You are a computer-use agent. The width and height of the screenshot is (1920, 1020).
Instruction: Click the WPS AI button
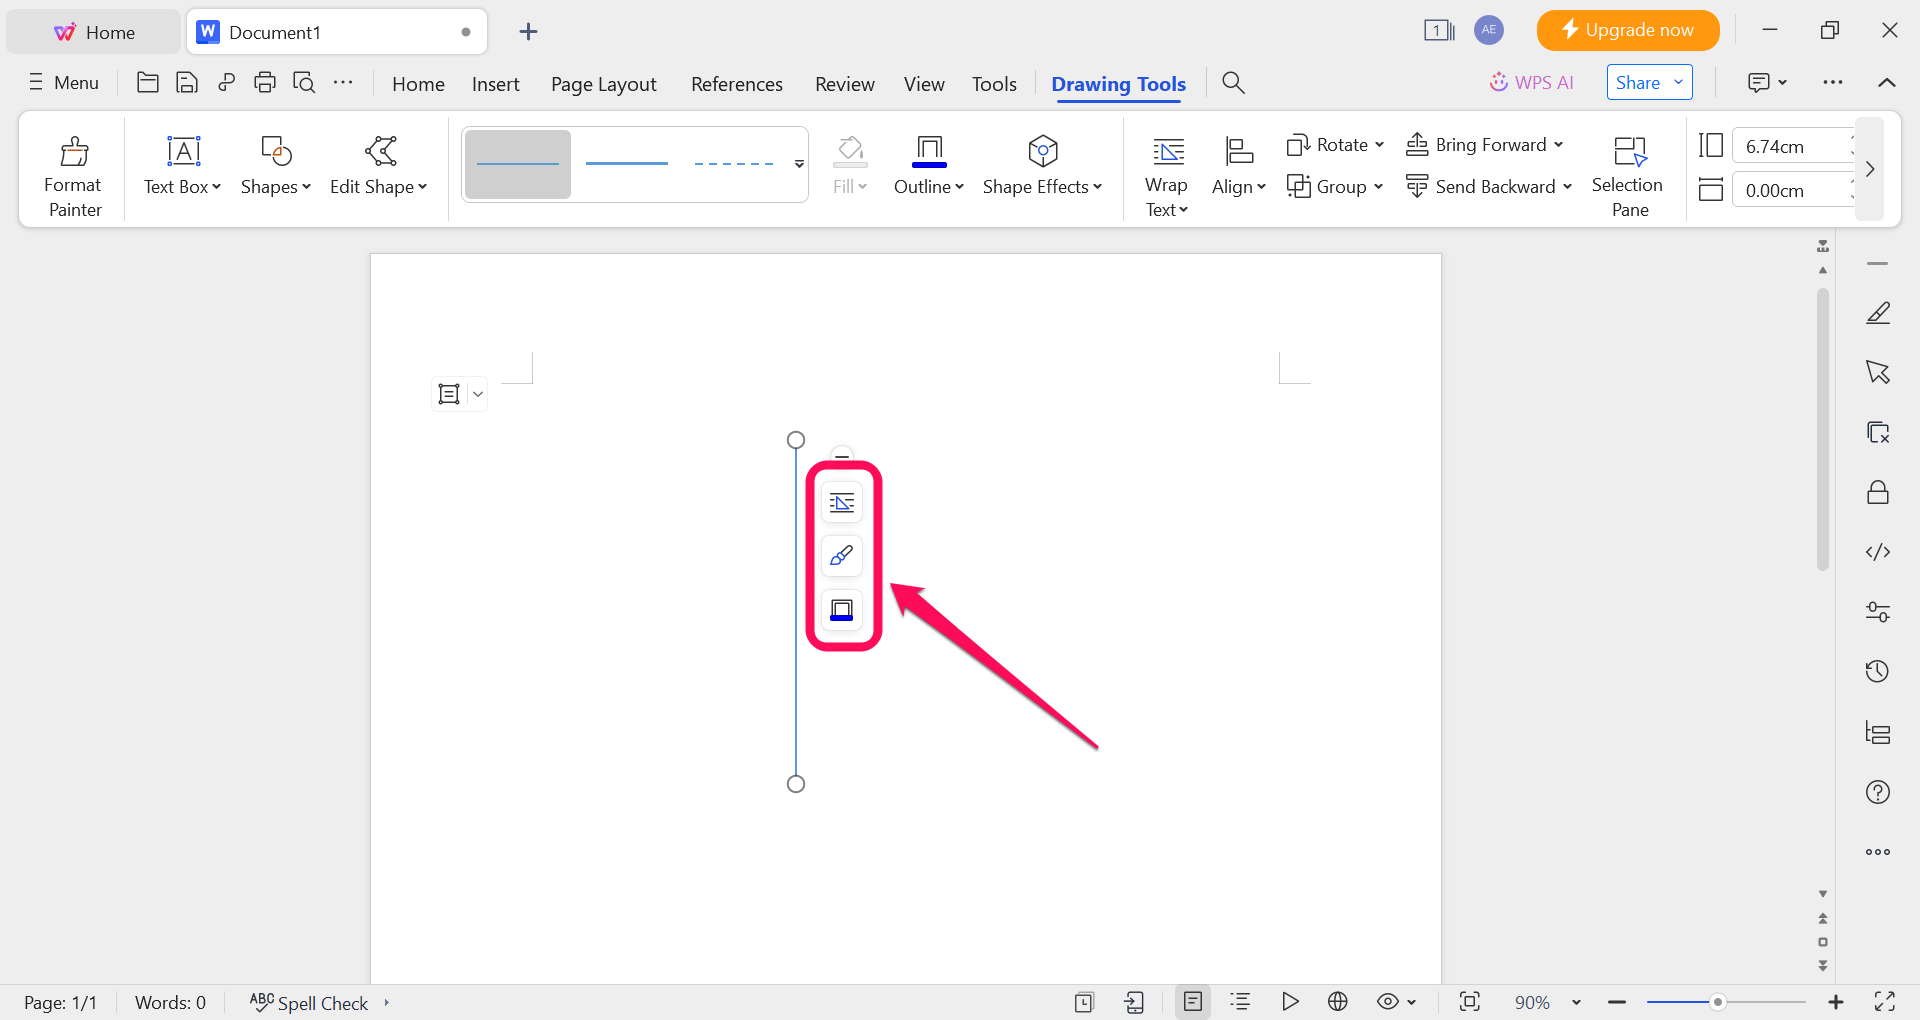pyautogui.click(x=1532, y=83)
